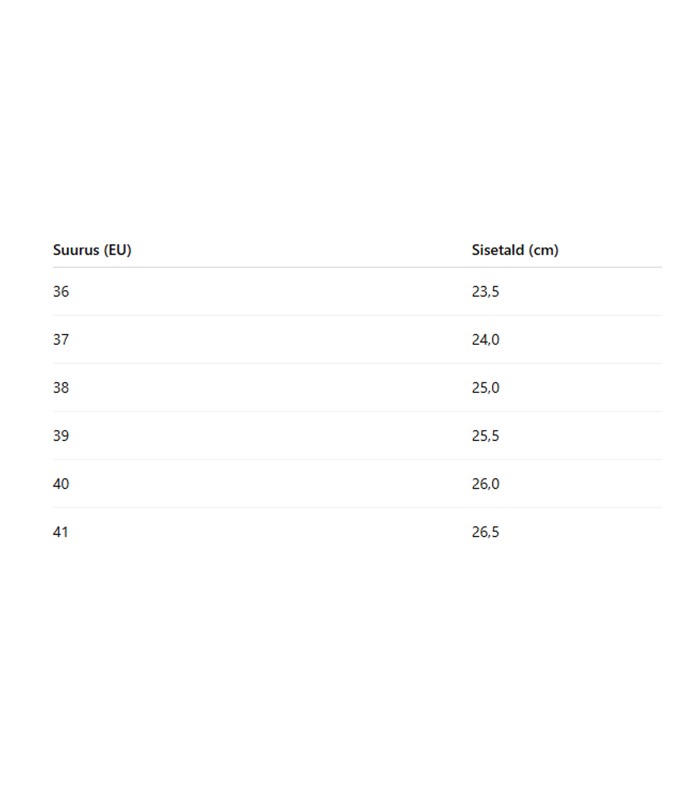Click the 24,0 insole length value
Viewport: 700px width, 800px height.
pyautogui.click(x=485, y=340)
